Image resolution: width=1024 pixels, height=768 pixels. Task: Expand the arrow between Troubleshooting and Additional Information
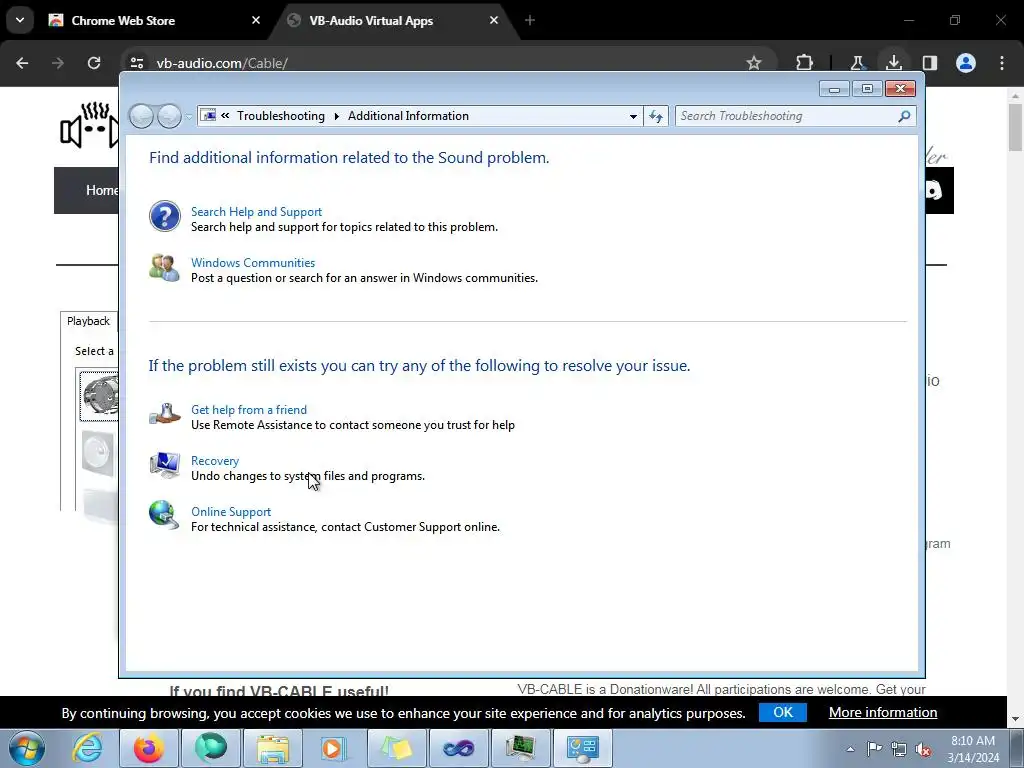[x=336, y=116]
